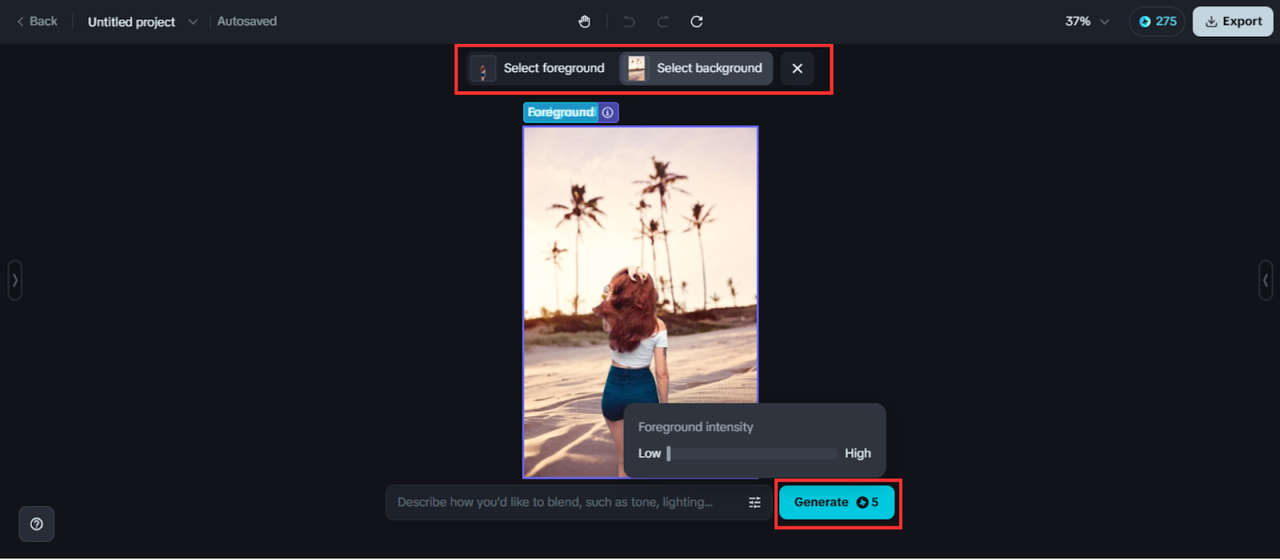Viewport: 1280px width, 560px height.
Task: Undo the last action
Action: tap(629, 21)
